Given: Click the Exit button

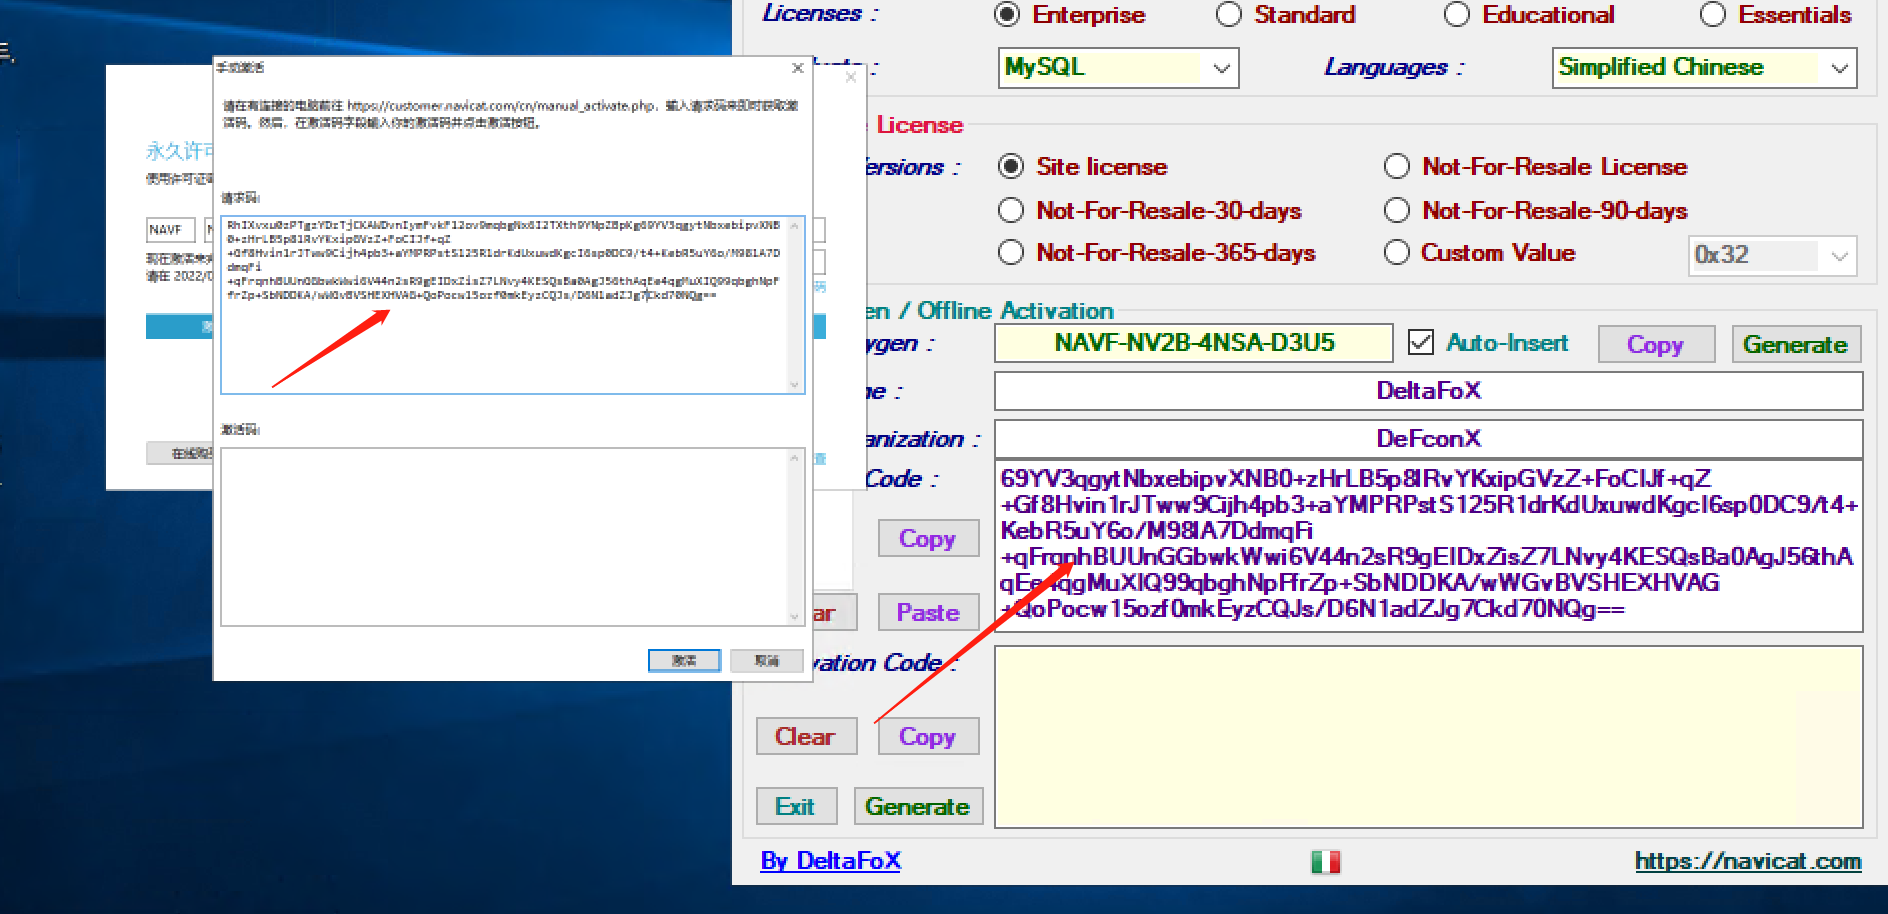Looking at the screenshot, I should point(796,806).
